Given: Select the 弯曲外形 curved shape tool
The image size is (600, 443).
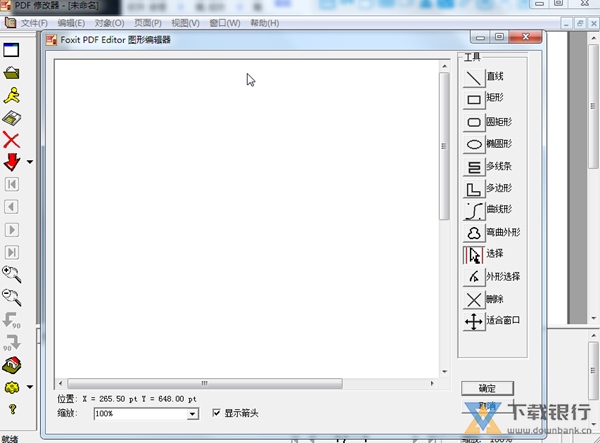Looking at the screenshot, I should (x=474, y=233).
